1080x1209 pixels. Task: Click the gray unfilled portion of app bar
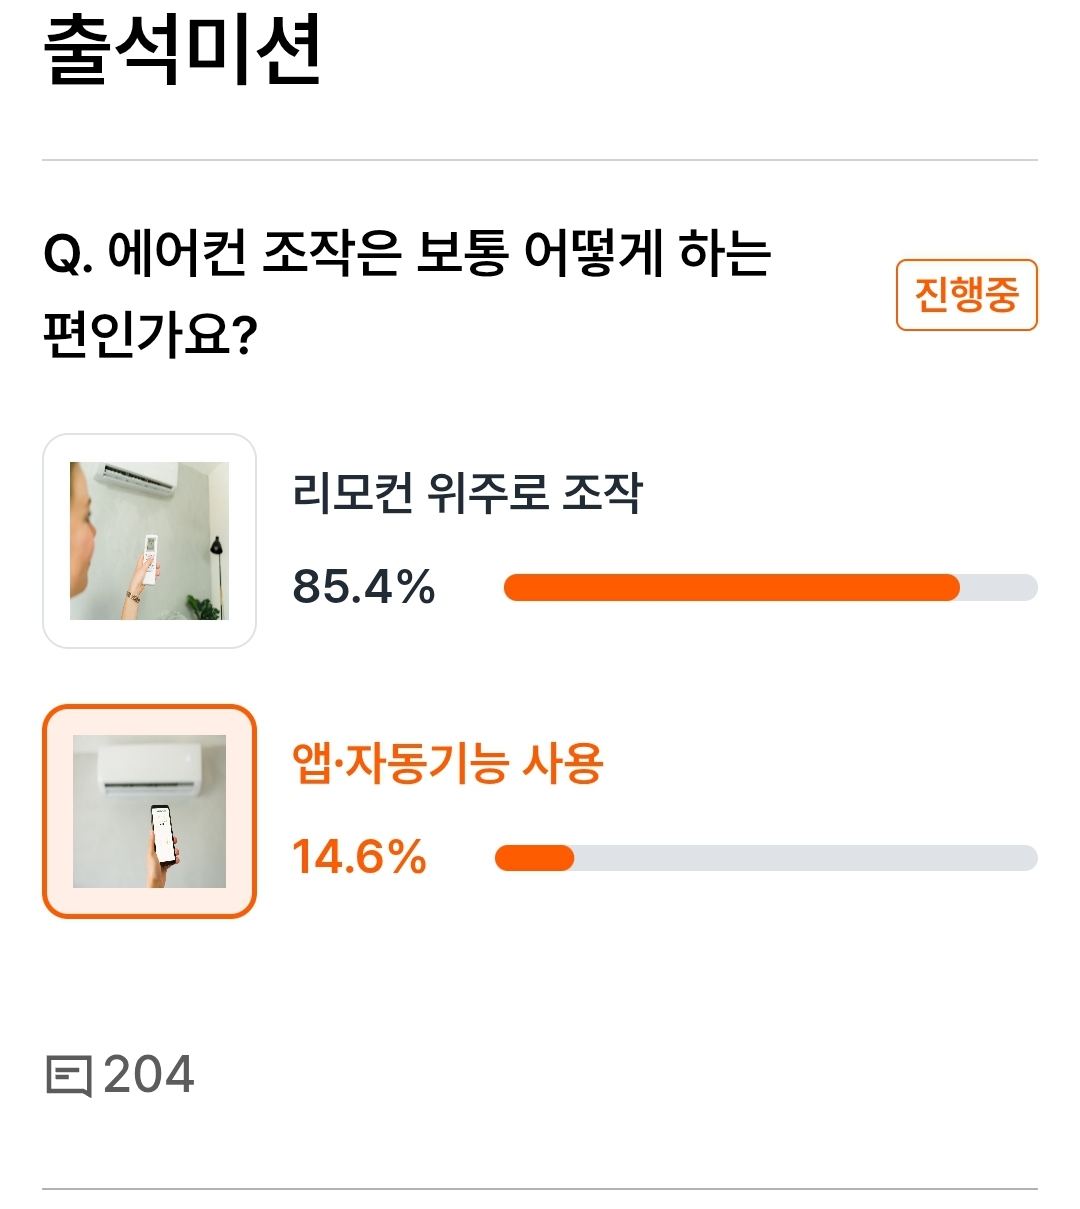(x=806, y=858)
